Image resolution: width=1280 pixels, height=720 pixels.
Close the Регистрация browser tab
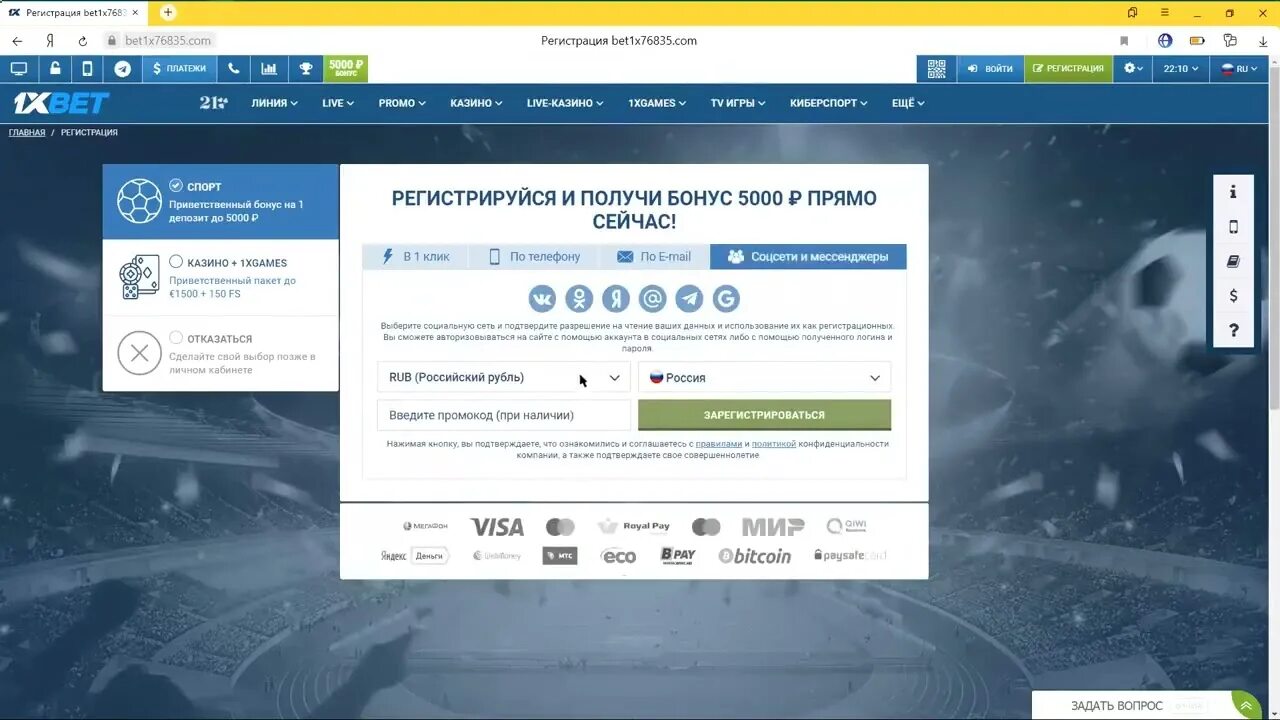pos(136,12)
